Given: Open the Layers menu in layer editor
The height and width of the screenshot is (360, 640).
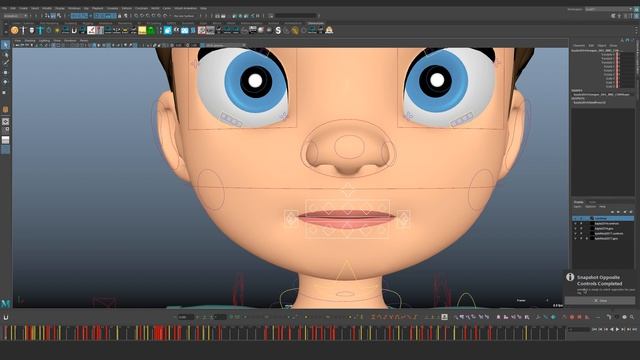Looking at the screenshot, I should [x=578, y=207].
